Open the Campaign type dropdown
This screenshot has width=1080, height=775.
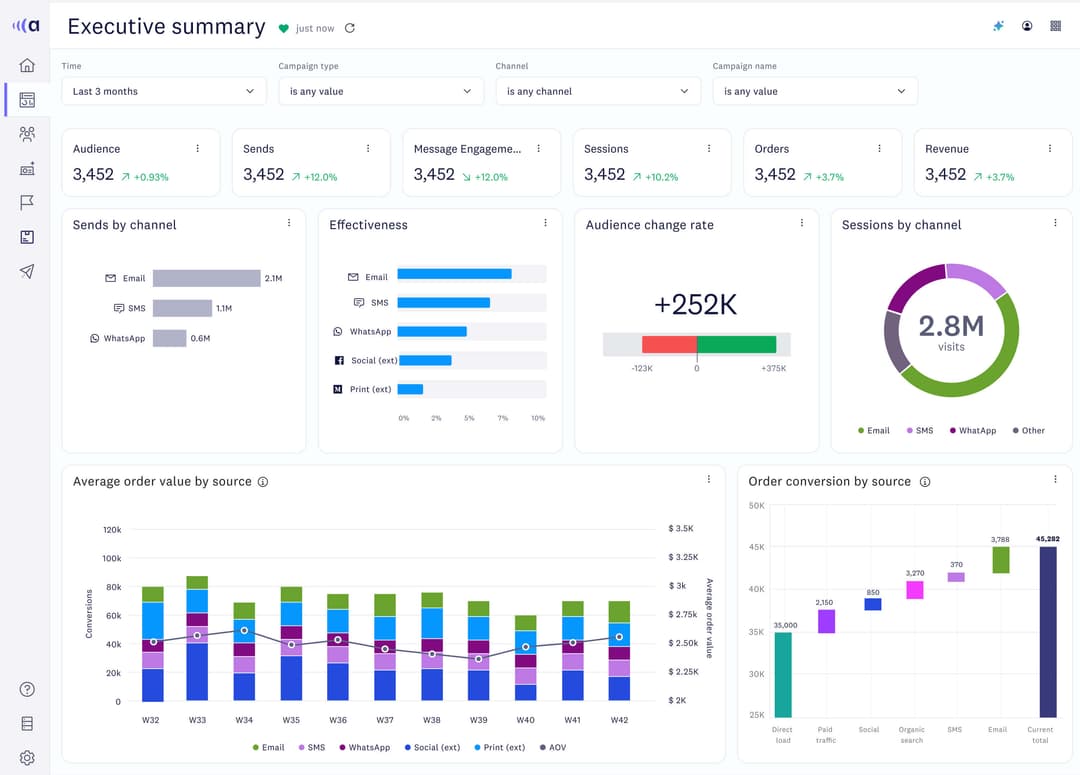(380, 91)
